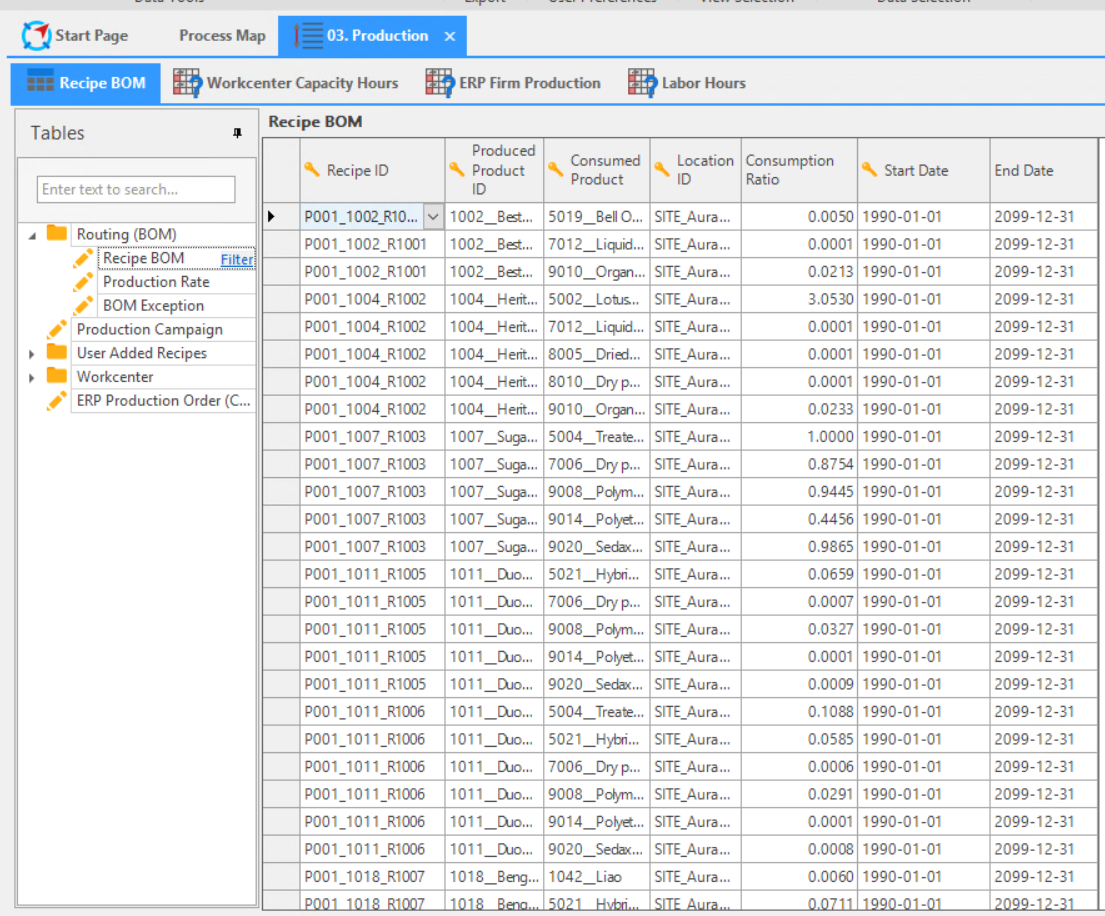Screen dimensions: 1105x916
Task: Select Production Campaign in tree
Action: pyautogui.click(x=150, y=330)
